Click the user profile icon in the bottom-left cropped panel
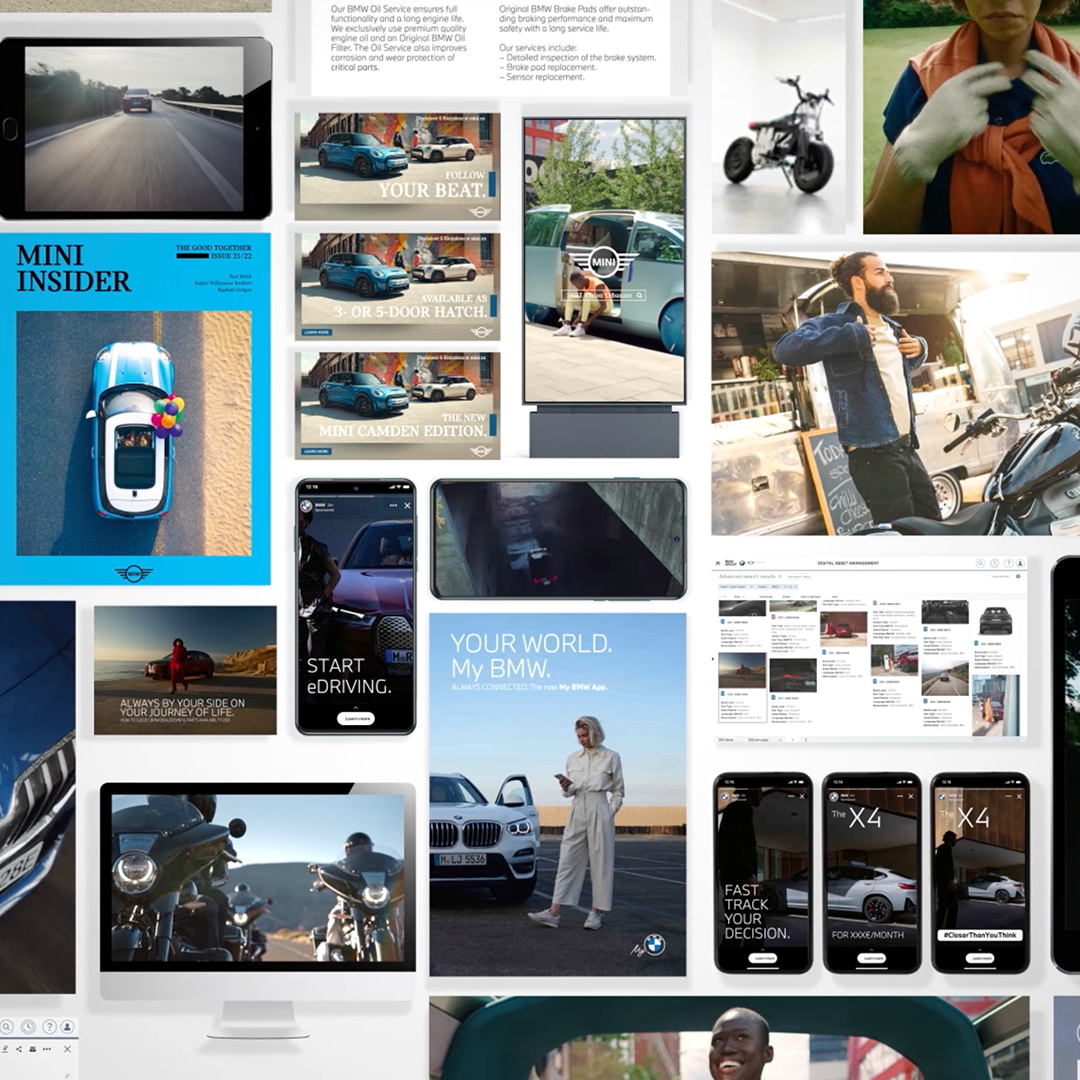Viewport: 1080px width, 1080px height. coord(67,1026)
